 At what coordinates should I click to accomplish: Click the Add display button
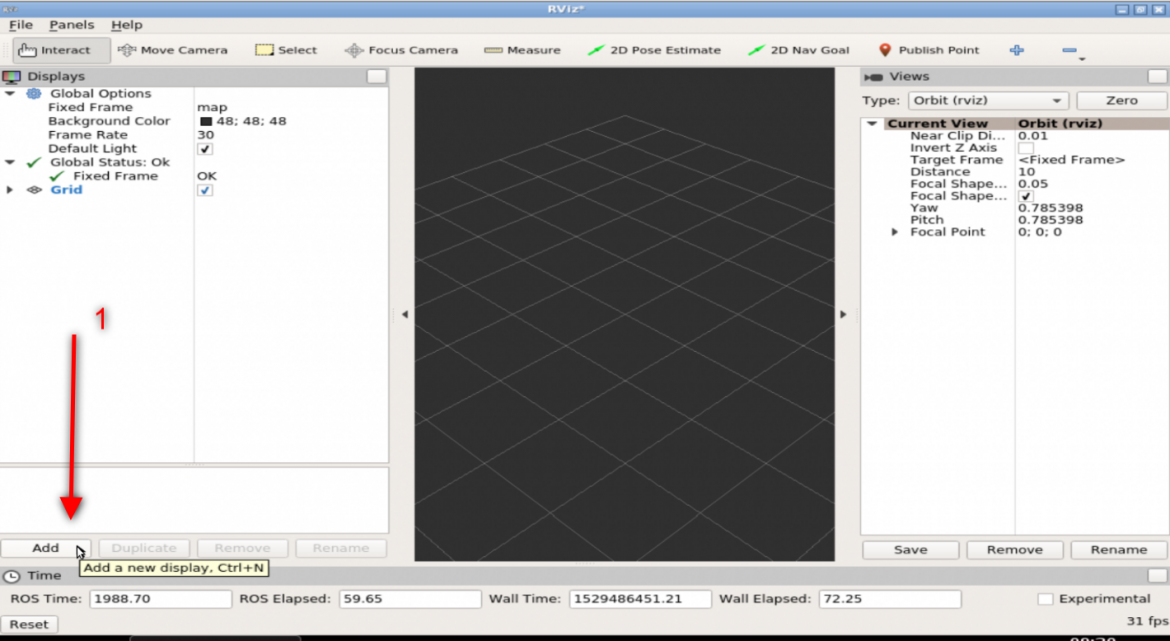click(46, 548)
